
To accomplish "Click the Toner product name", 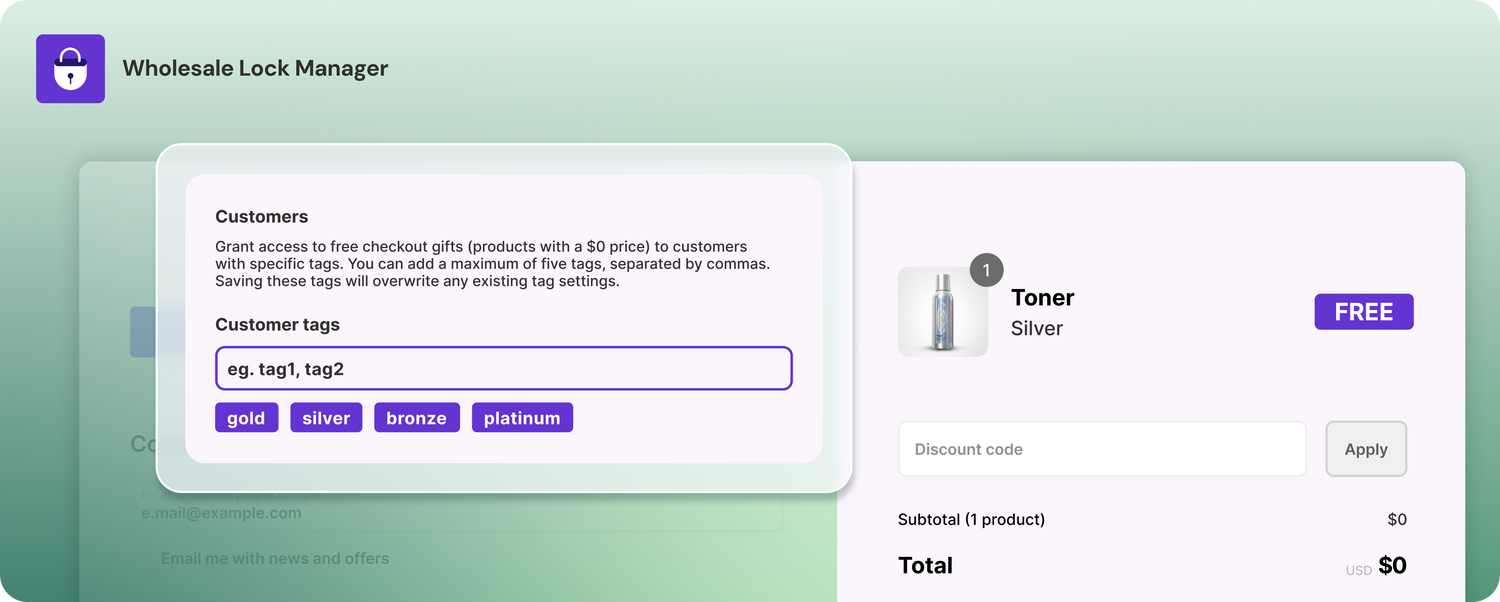I will pyautogui.click(x=1042, y=298).
